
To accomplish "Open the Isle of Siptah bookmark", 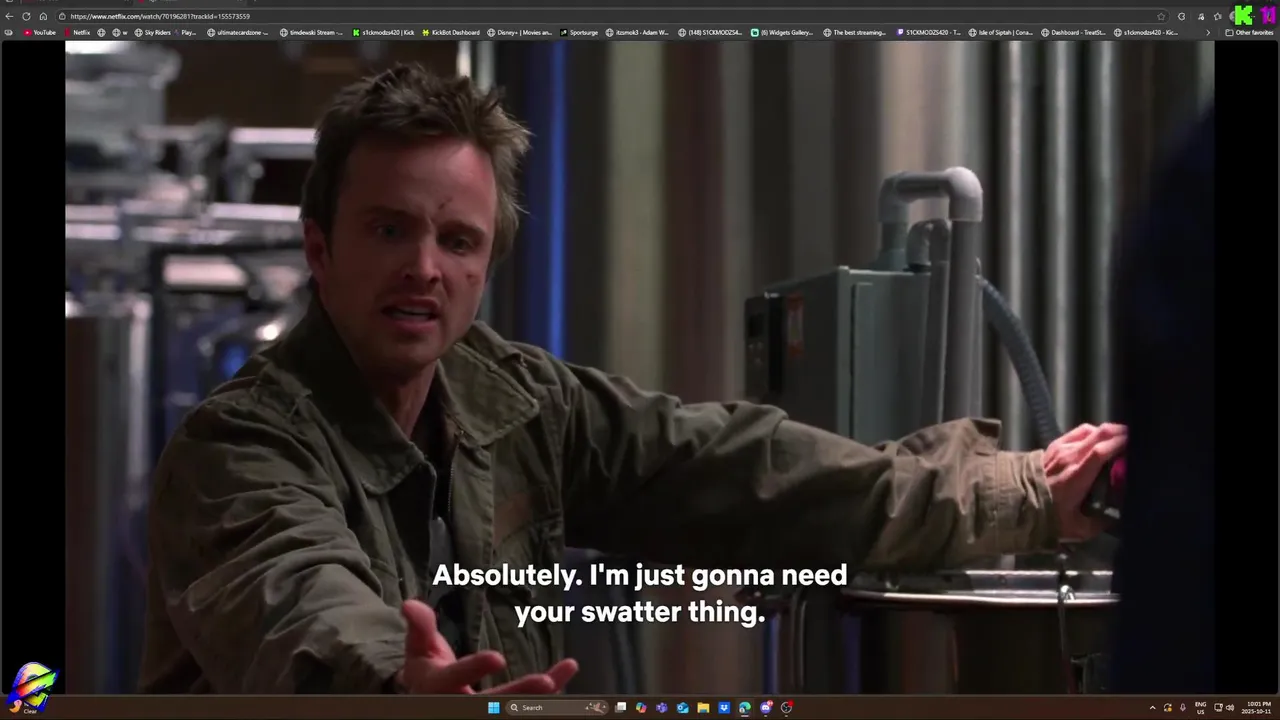I will (x=1001, y=32).
